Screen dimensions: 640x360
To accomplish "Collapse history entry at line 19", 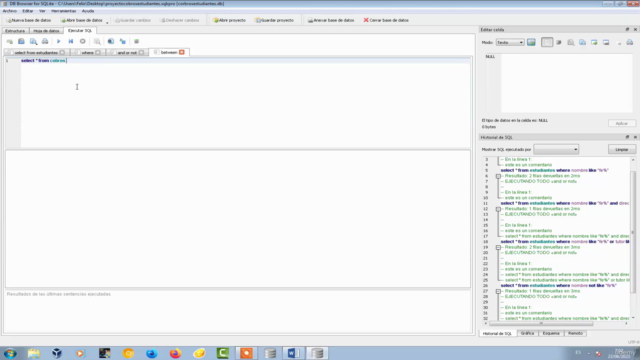I will pos(498,247).
